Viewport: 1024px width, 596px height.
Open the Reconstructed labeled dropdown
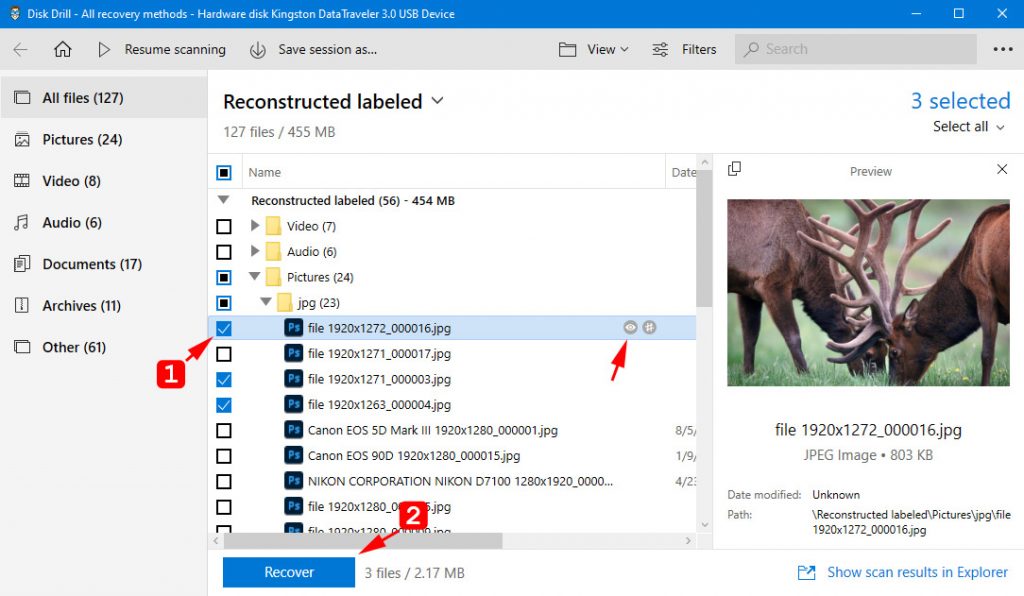(438, 101)
